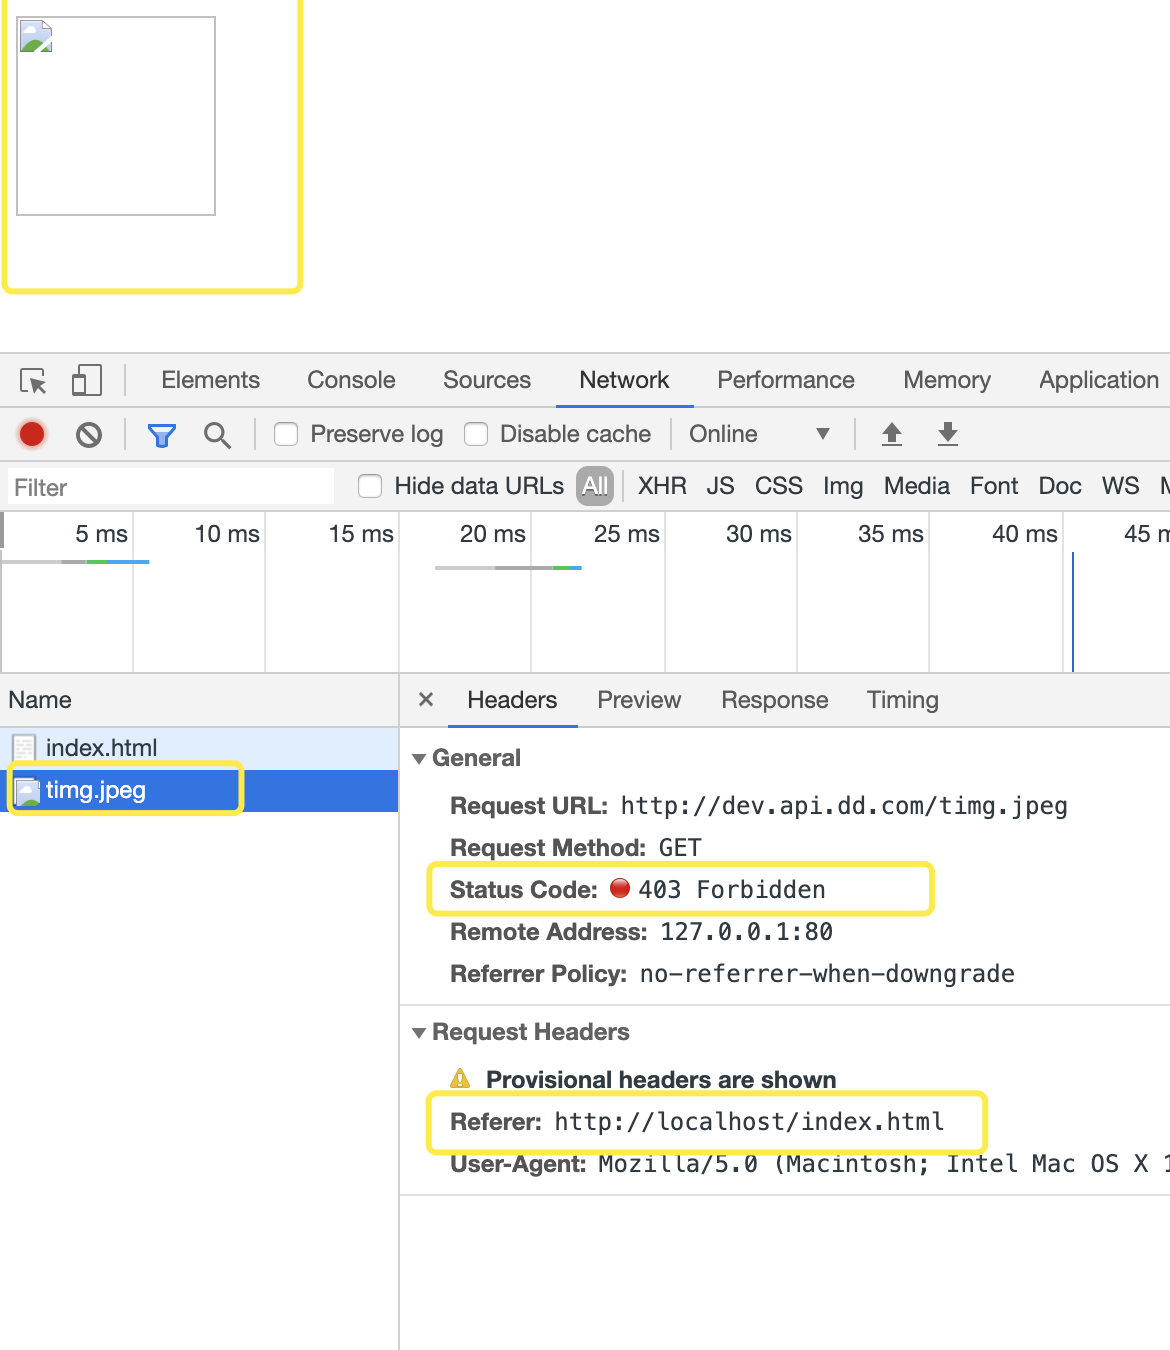Image resolution: width=1170 pixels, height=1350 pixels.
Task: Open the Application tab
Action: [1099, 380]
